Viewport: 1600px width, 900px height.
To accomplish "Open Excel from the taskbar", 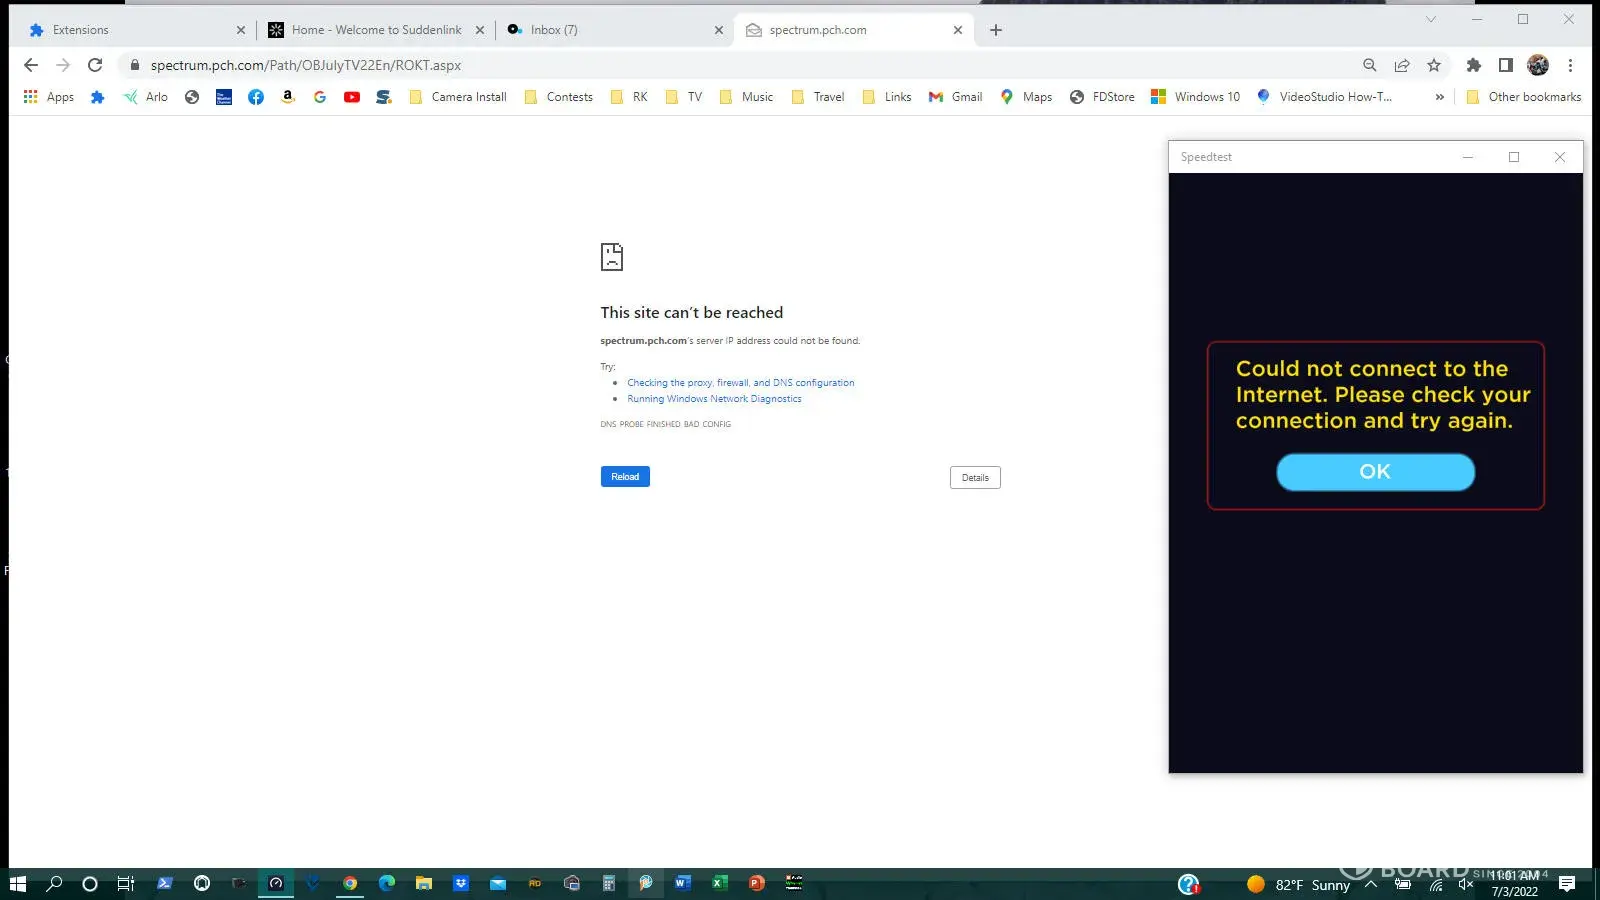I will click(719, 883).
